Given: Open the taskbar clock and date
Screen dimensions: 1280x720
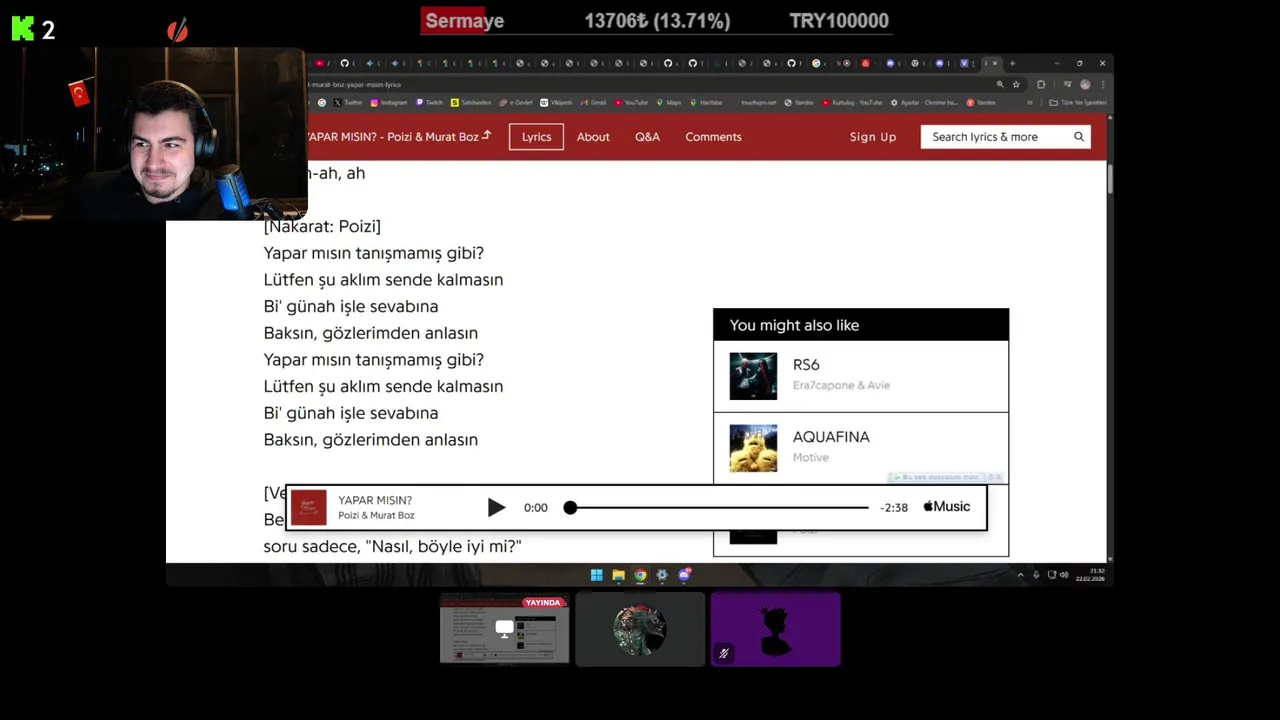Looking at the screenshot, I should (1089, 575).
